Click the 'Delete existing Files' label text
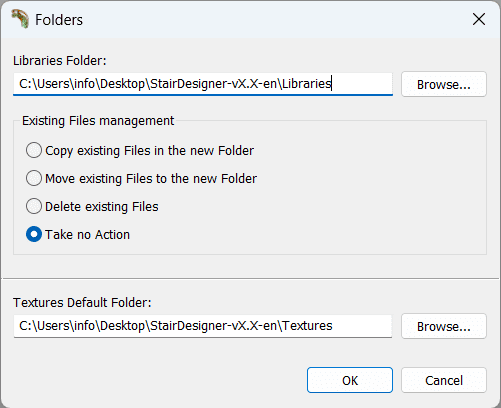 102,206
